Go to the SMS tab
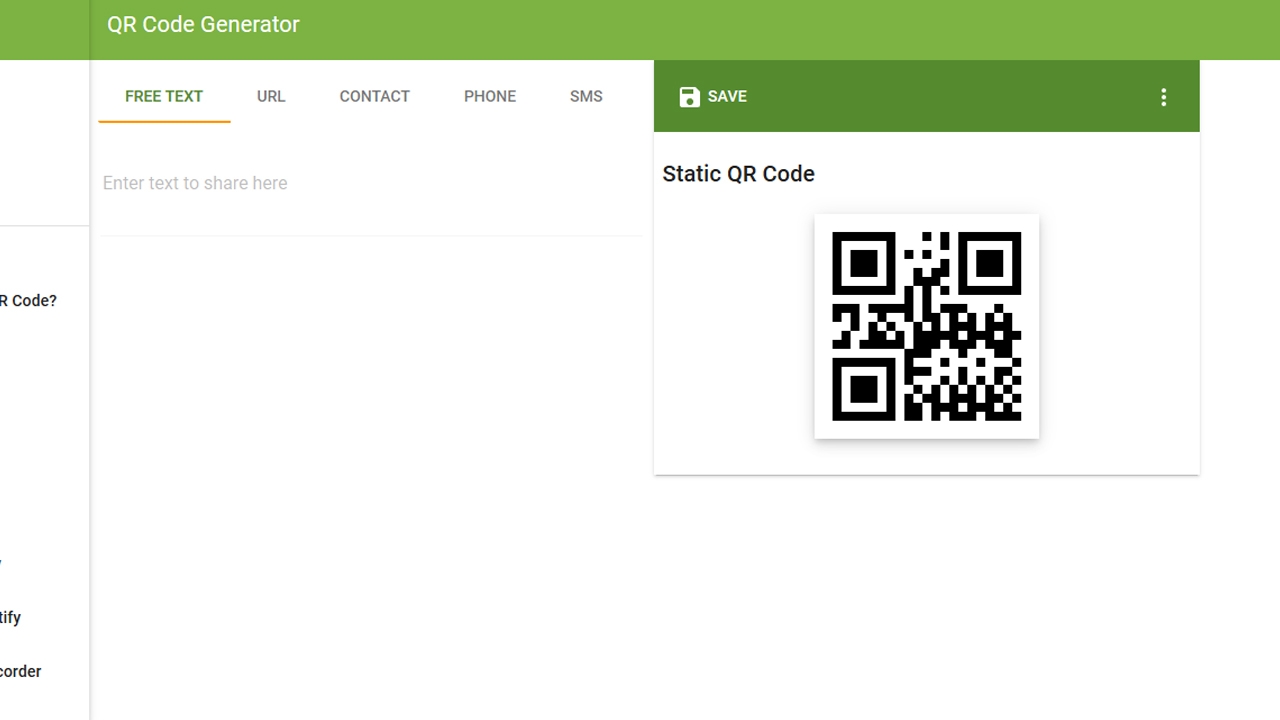The height and width of the screenshot is (720, 1280). [x=586, y=96]
